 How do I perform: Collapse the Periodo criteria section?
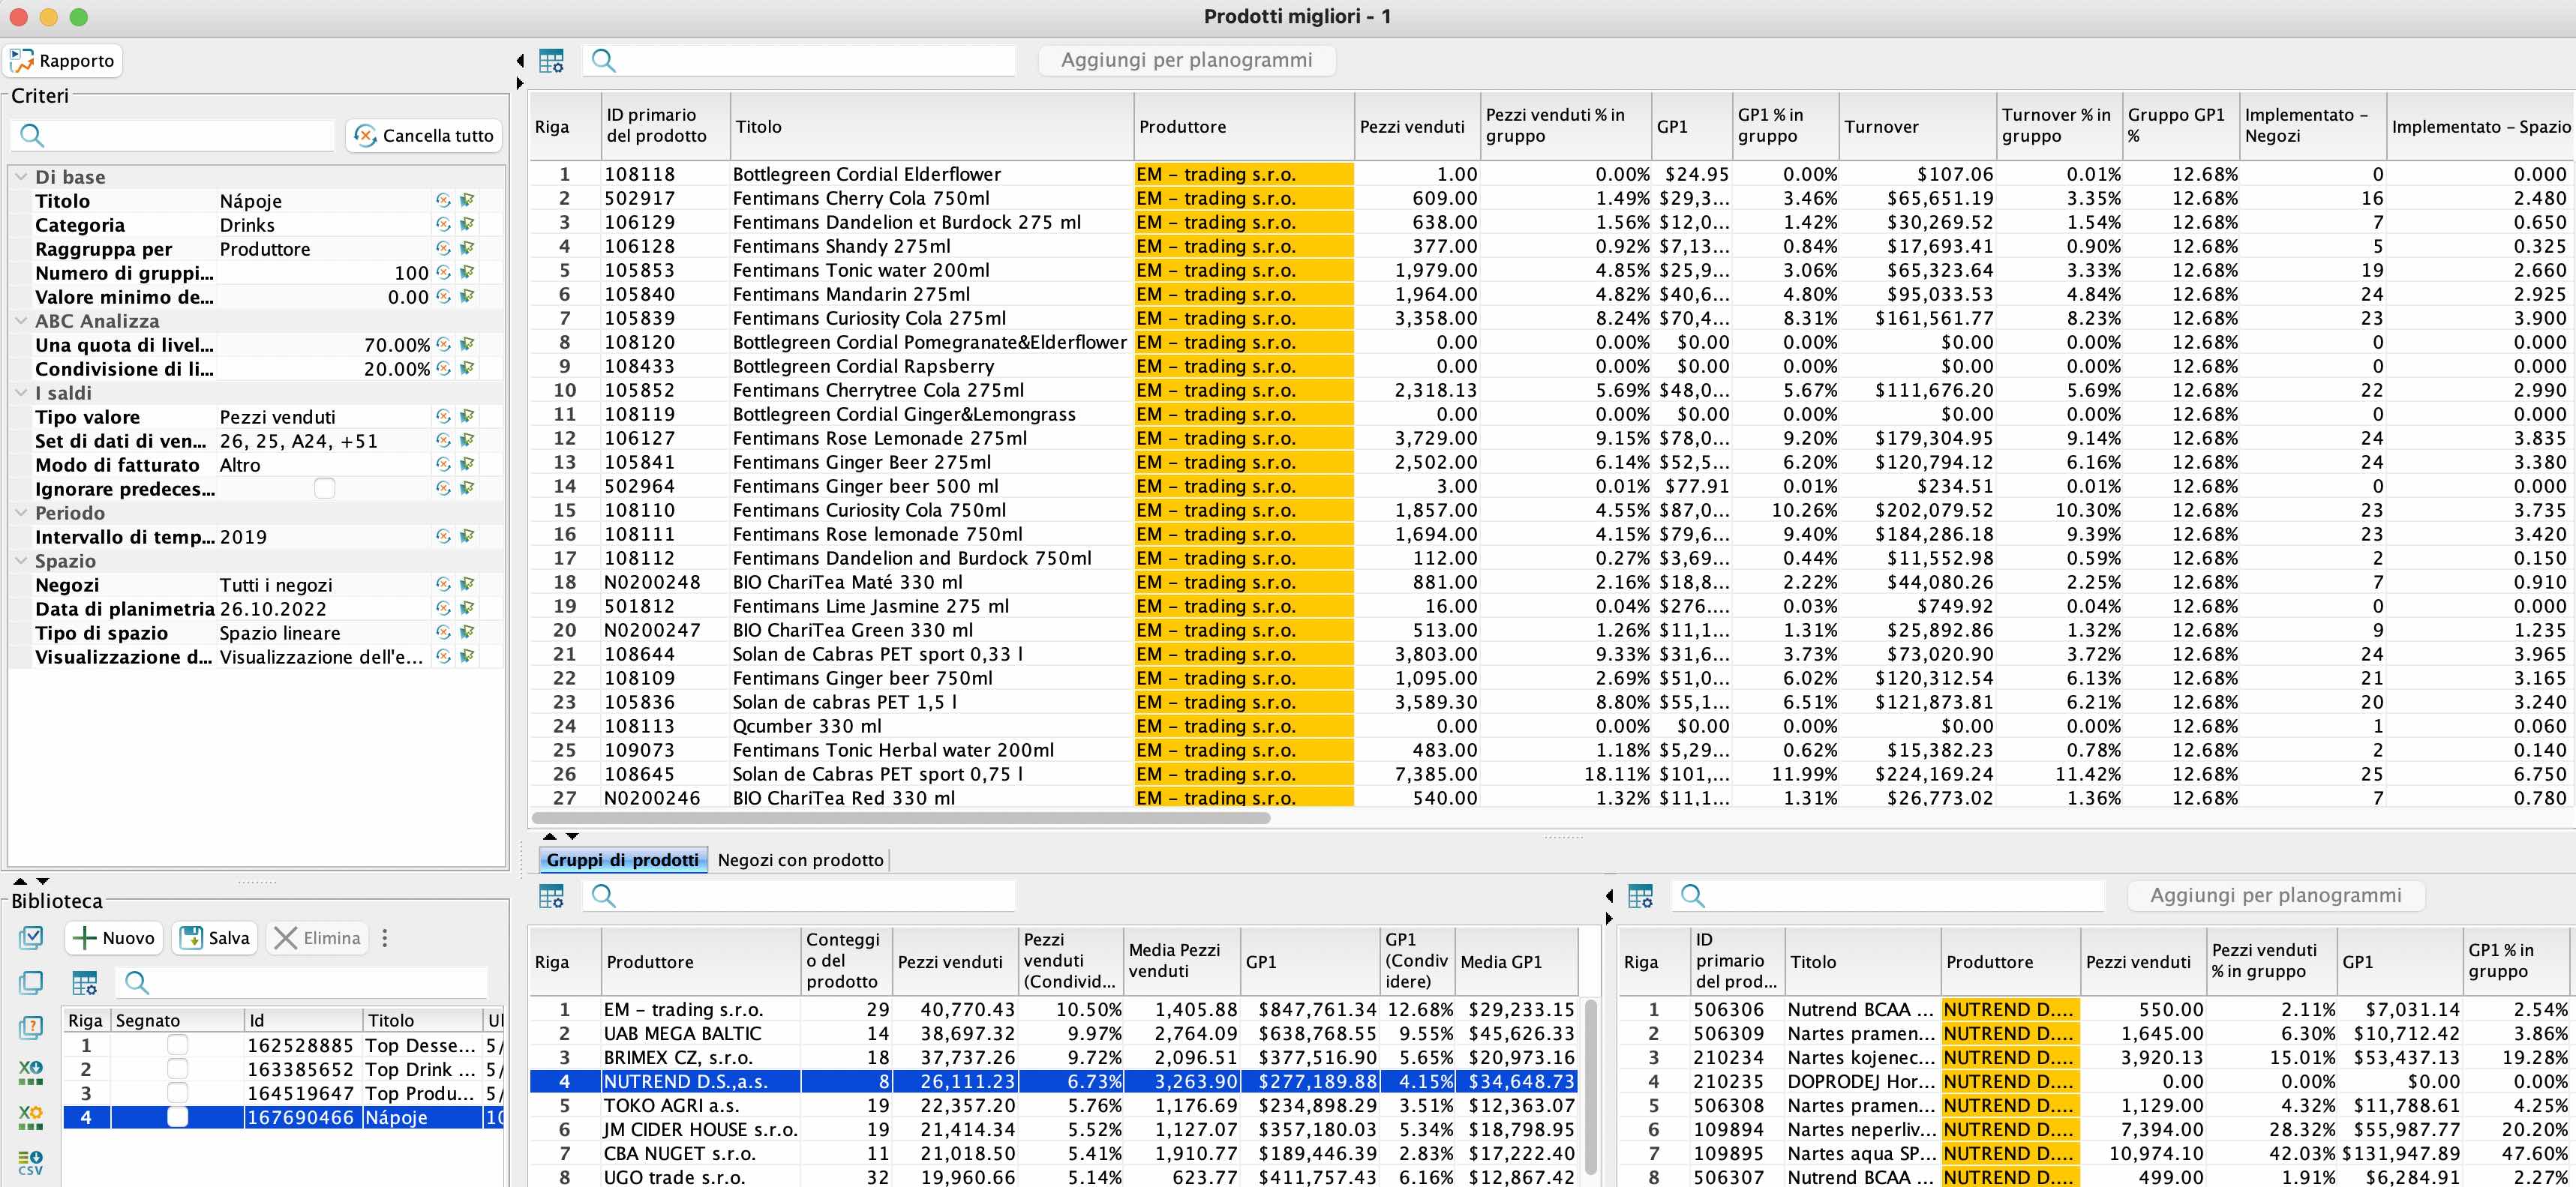[x=21, y=513]
